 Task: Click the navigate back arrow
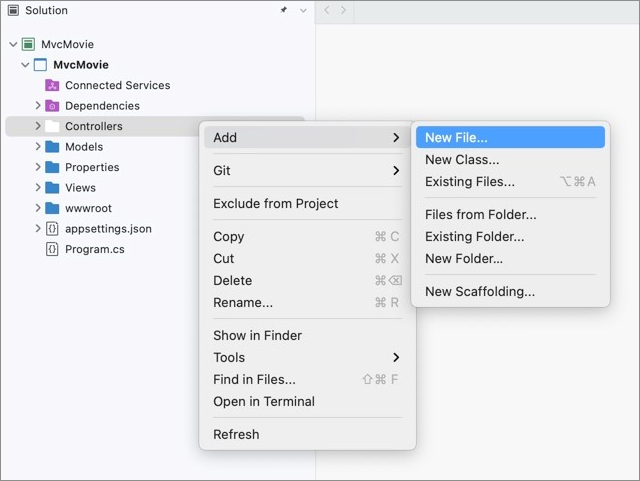point(327,10)
